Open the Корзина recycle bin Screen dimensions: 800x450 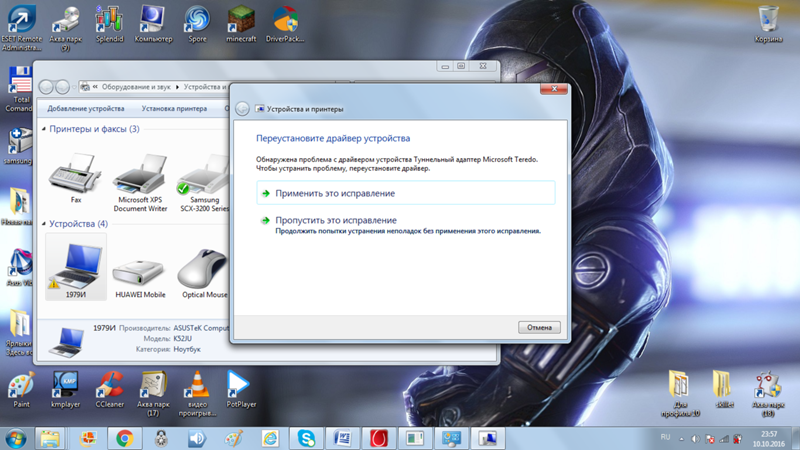click(x=768, y=24)
